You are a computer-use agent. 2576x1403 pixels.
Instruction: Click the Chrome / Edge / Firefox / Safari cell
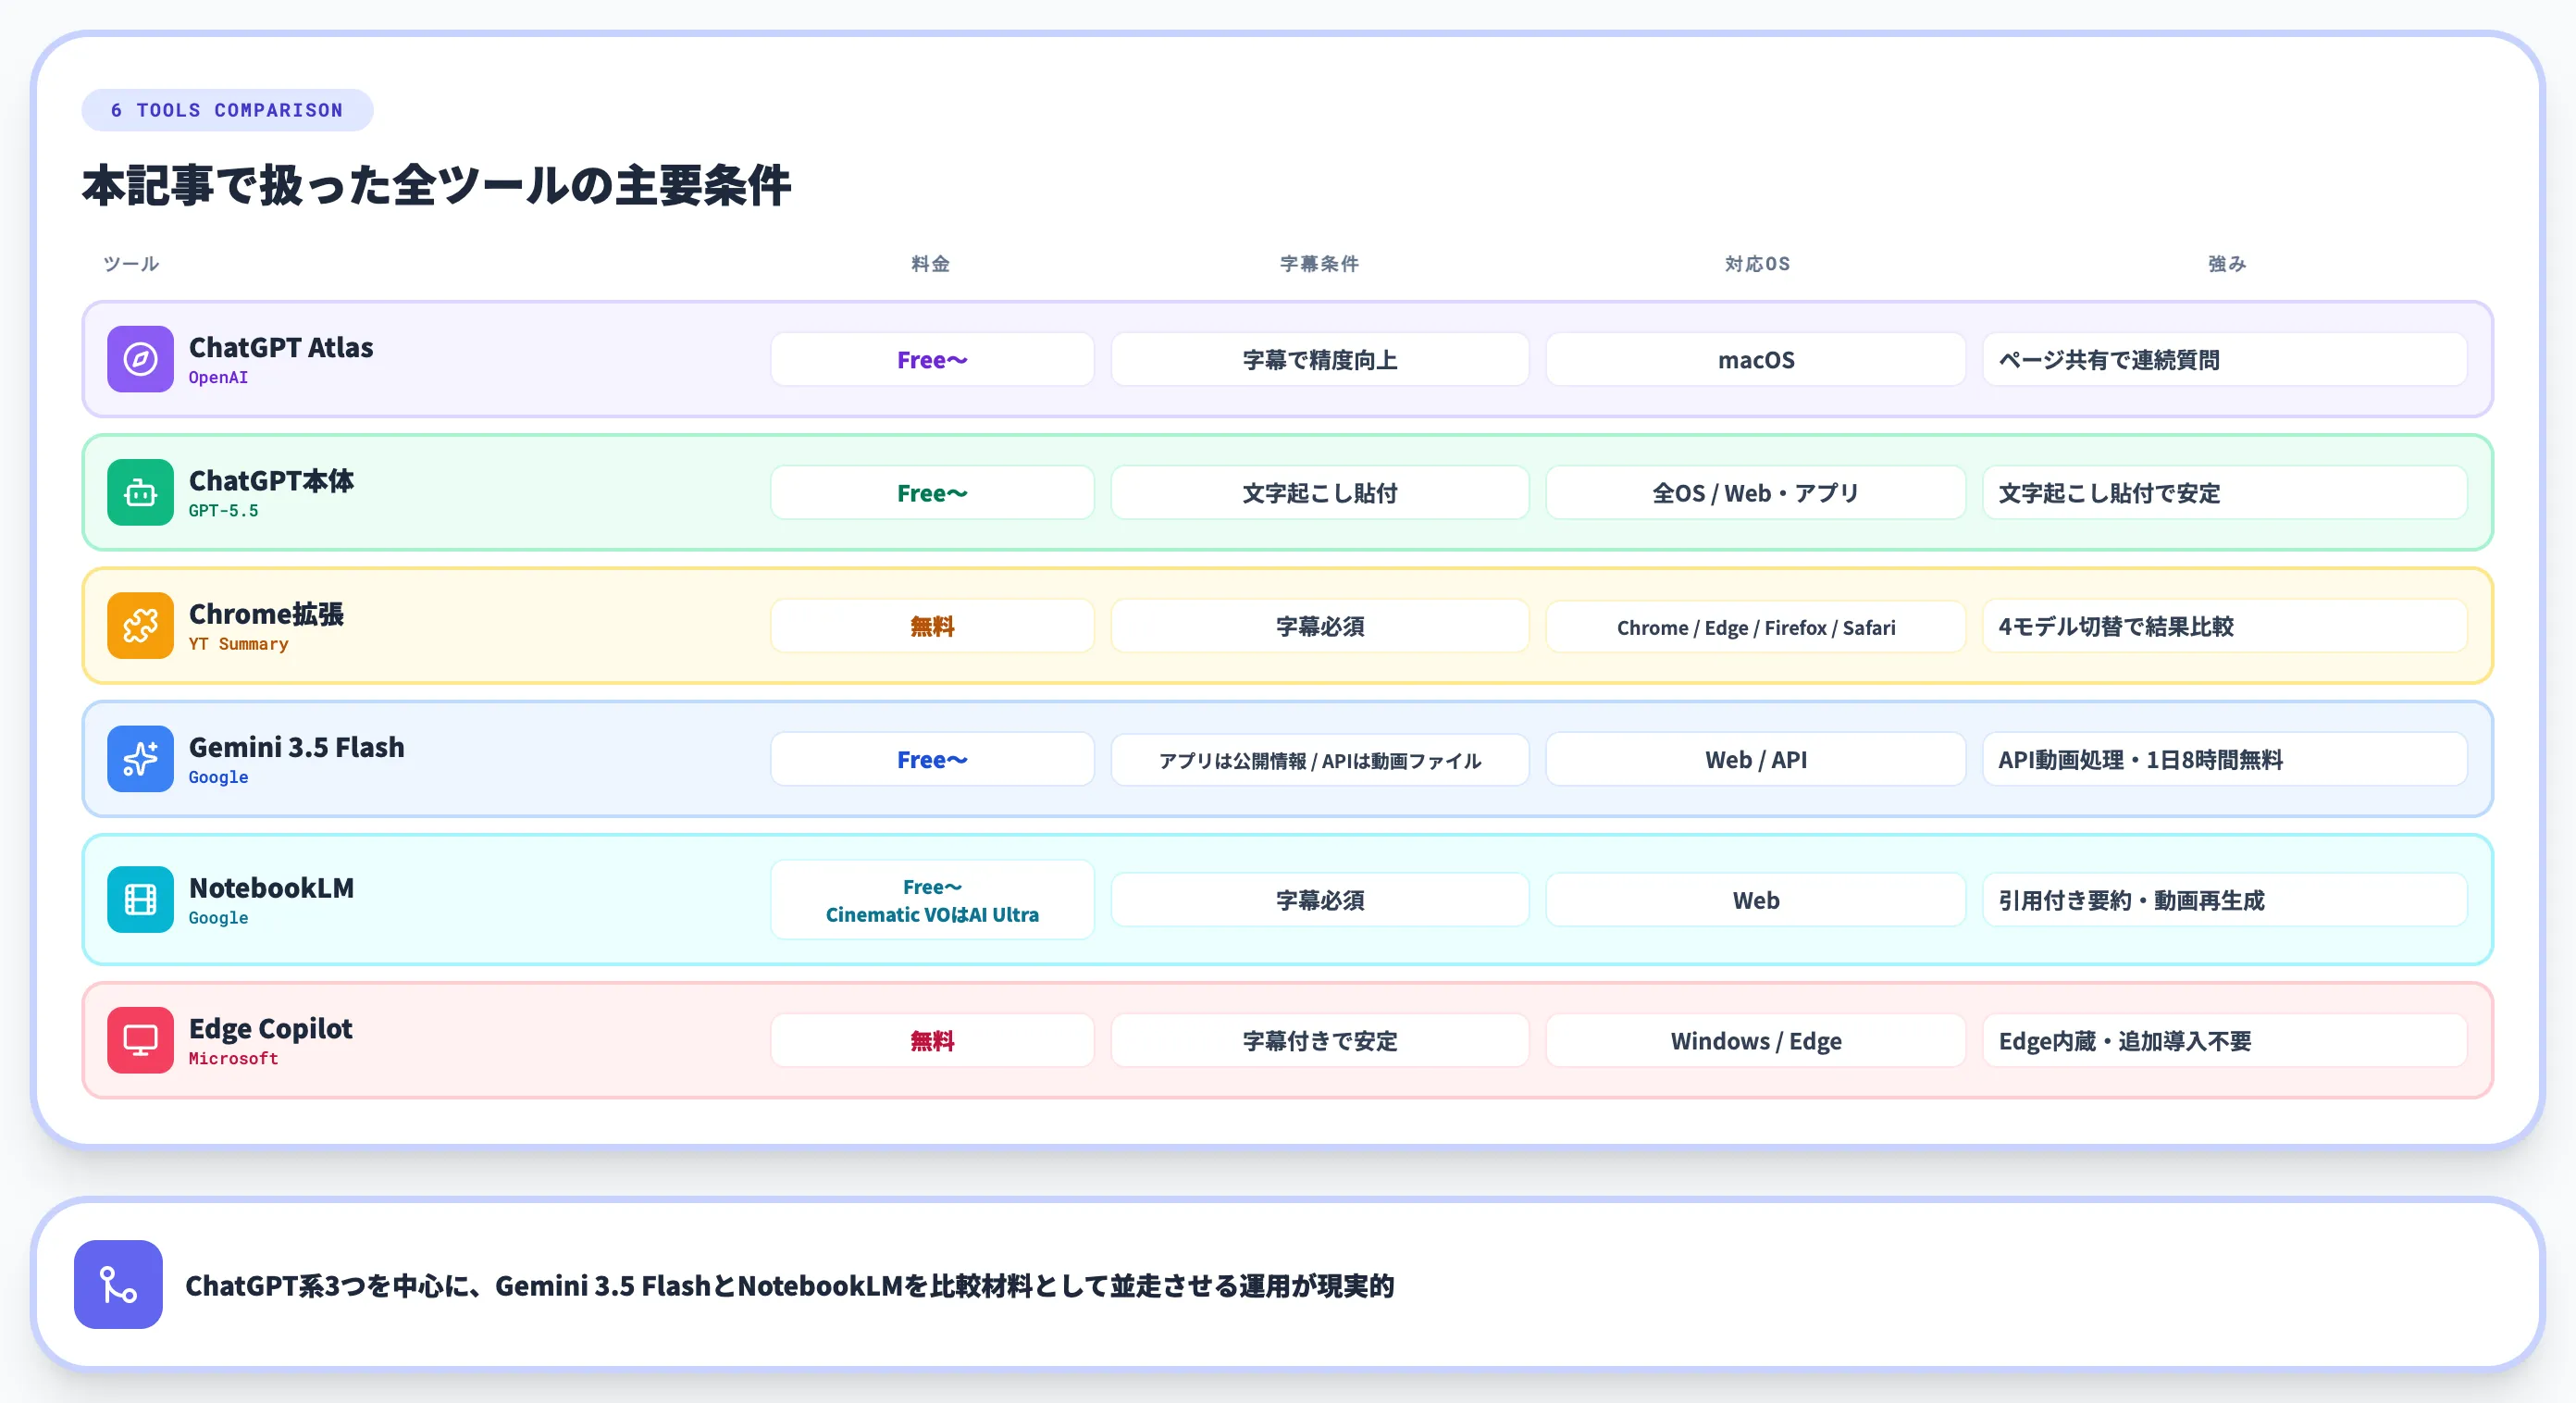pyautogui.click(x=1756, y=626)
